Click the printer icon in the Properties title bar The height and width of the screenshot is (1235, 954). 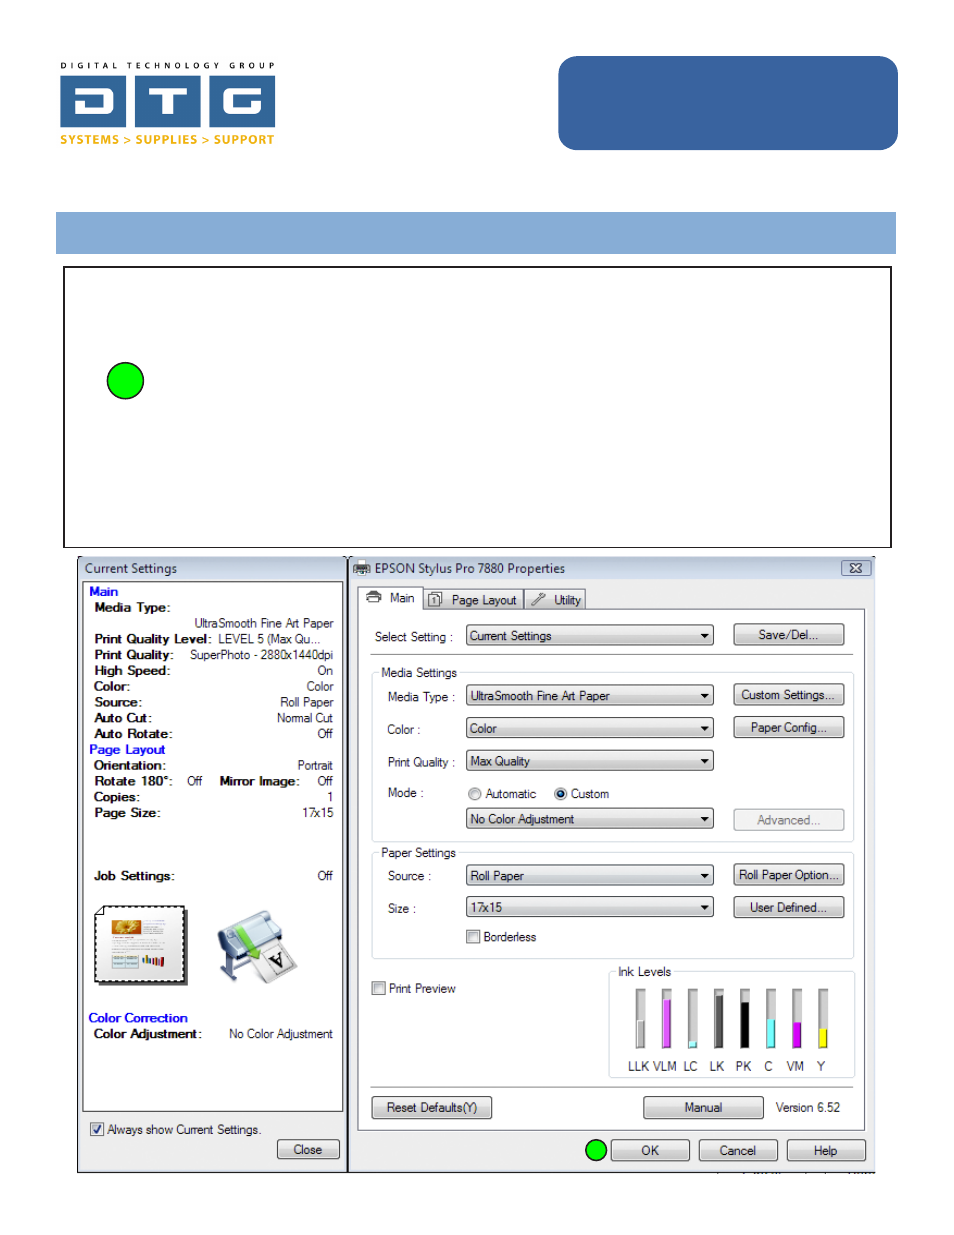tap(362, 569)
